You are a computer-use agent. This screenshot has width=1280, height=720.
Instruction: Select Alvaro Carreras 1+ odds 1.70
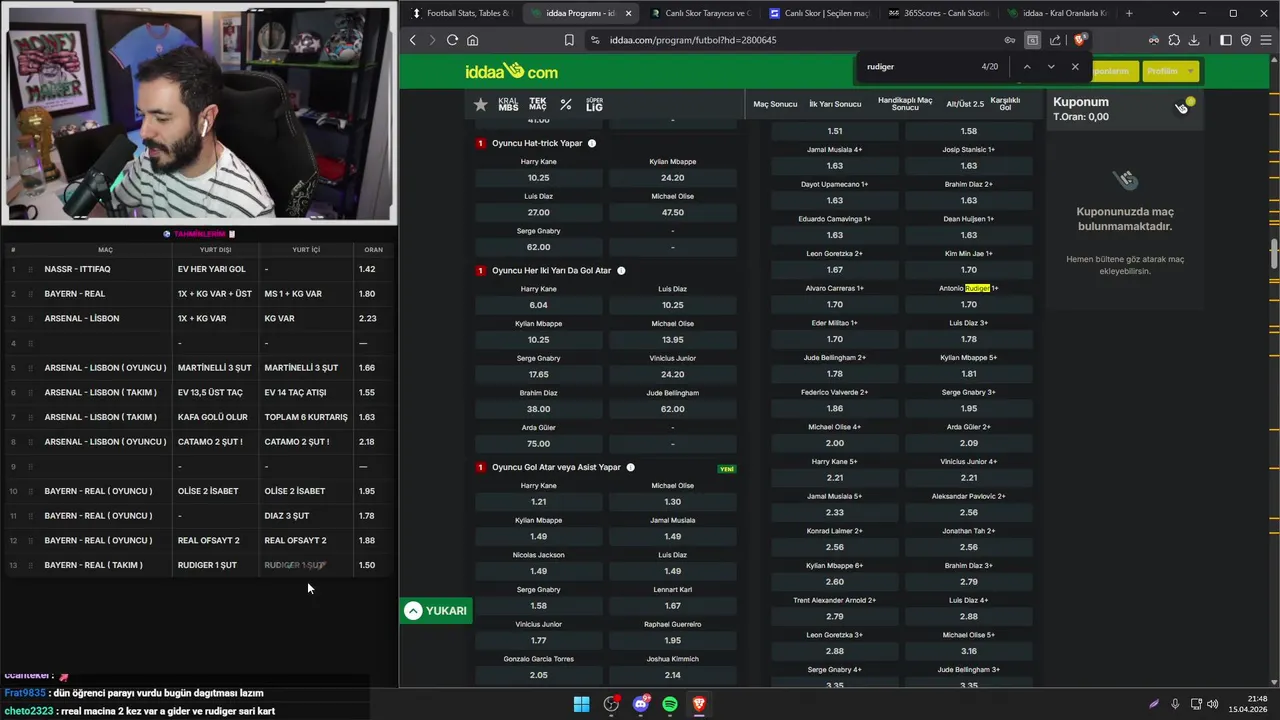[x=835, y=304]
